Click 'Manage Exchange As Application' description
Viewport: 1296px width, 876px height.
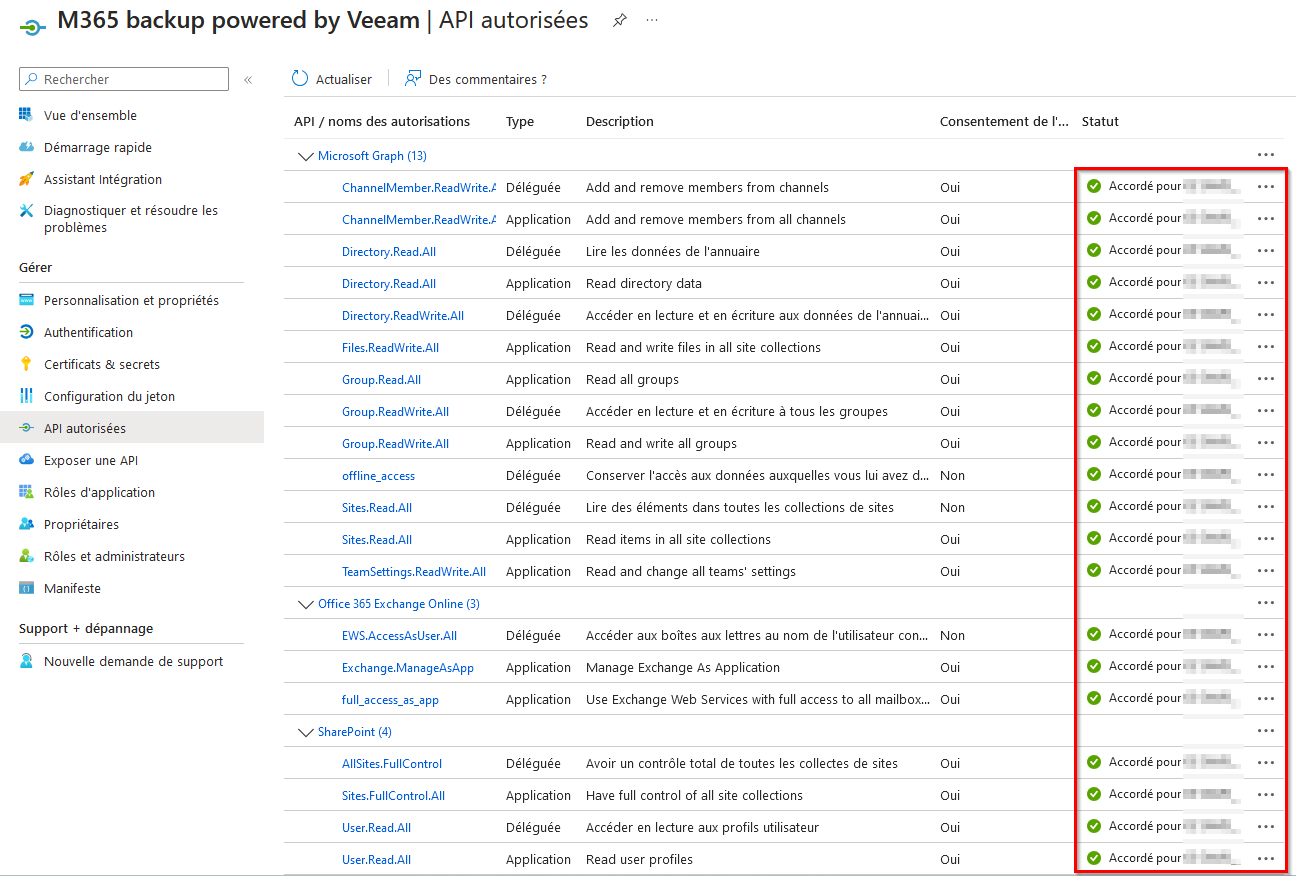683,668
